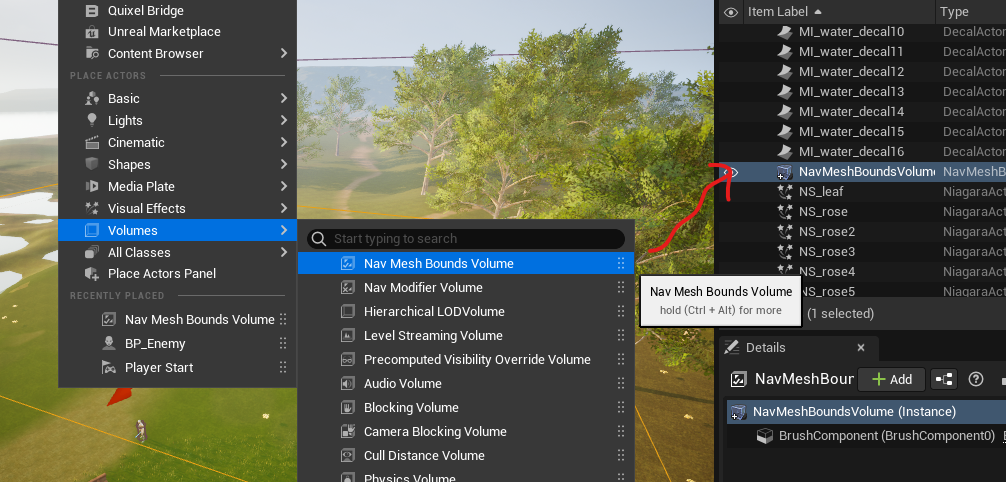
Task: Click the Quixel Bridge icon
Action: tap(92, 10)
